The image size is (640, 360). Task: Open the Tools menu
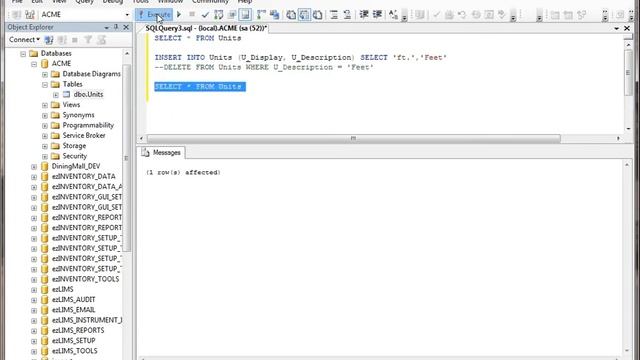[141, 2]
